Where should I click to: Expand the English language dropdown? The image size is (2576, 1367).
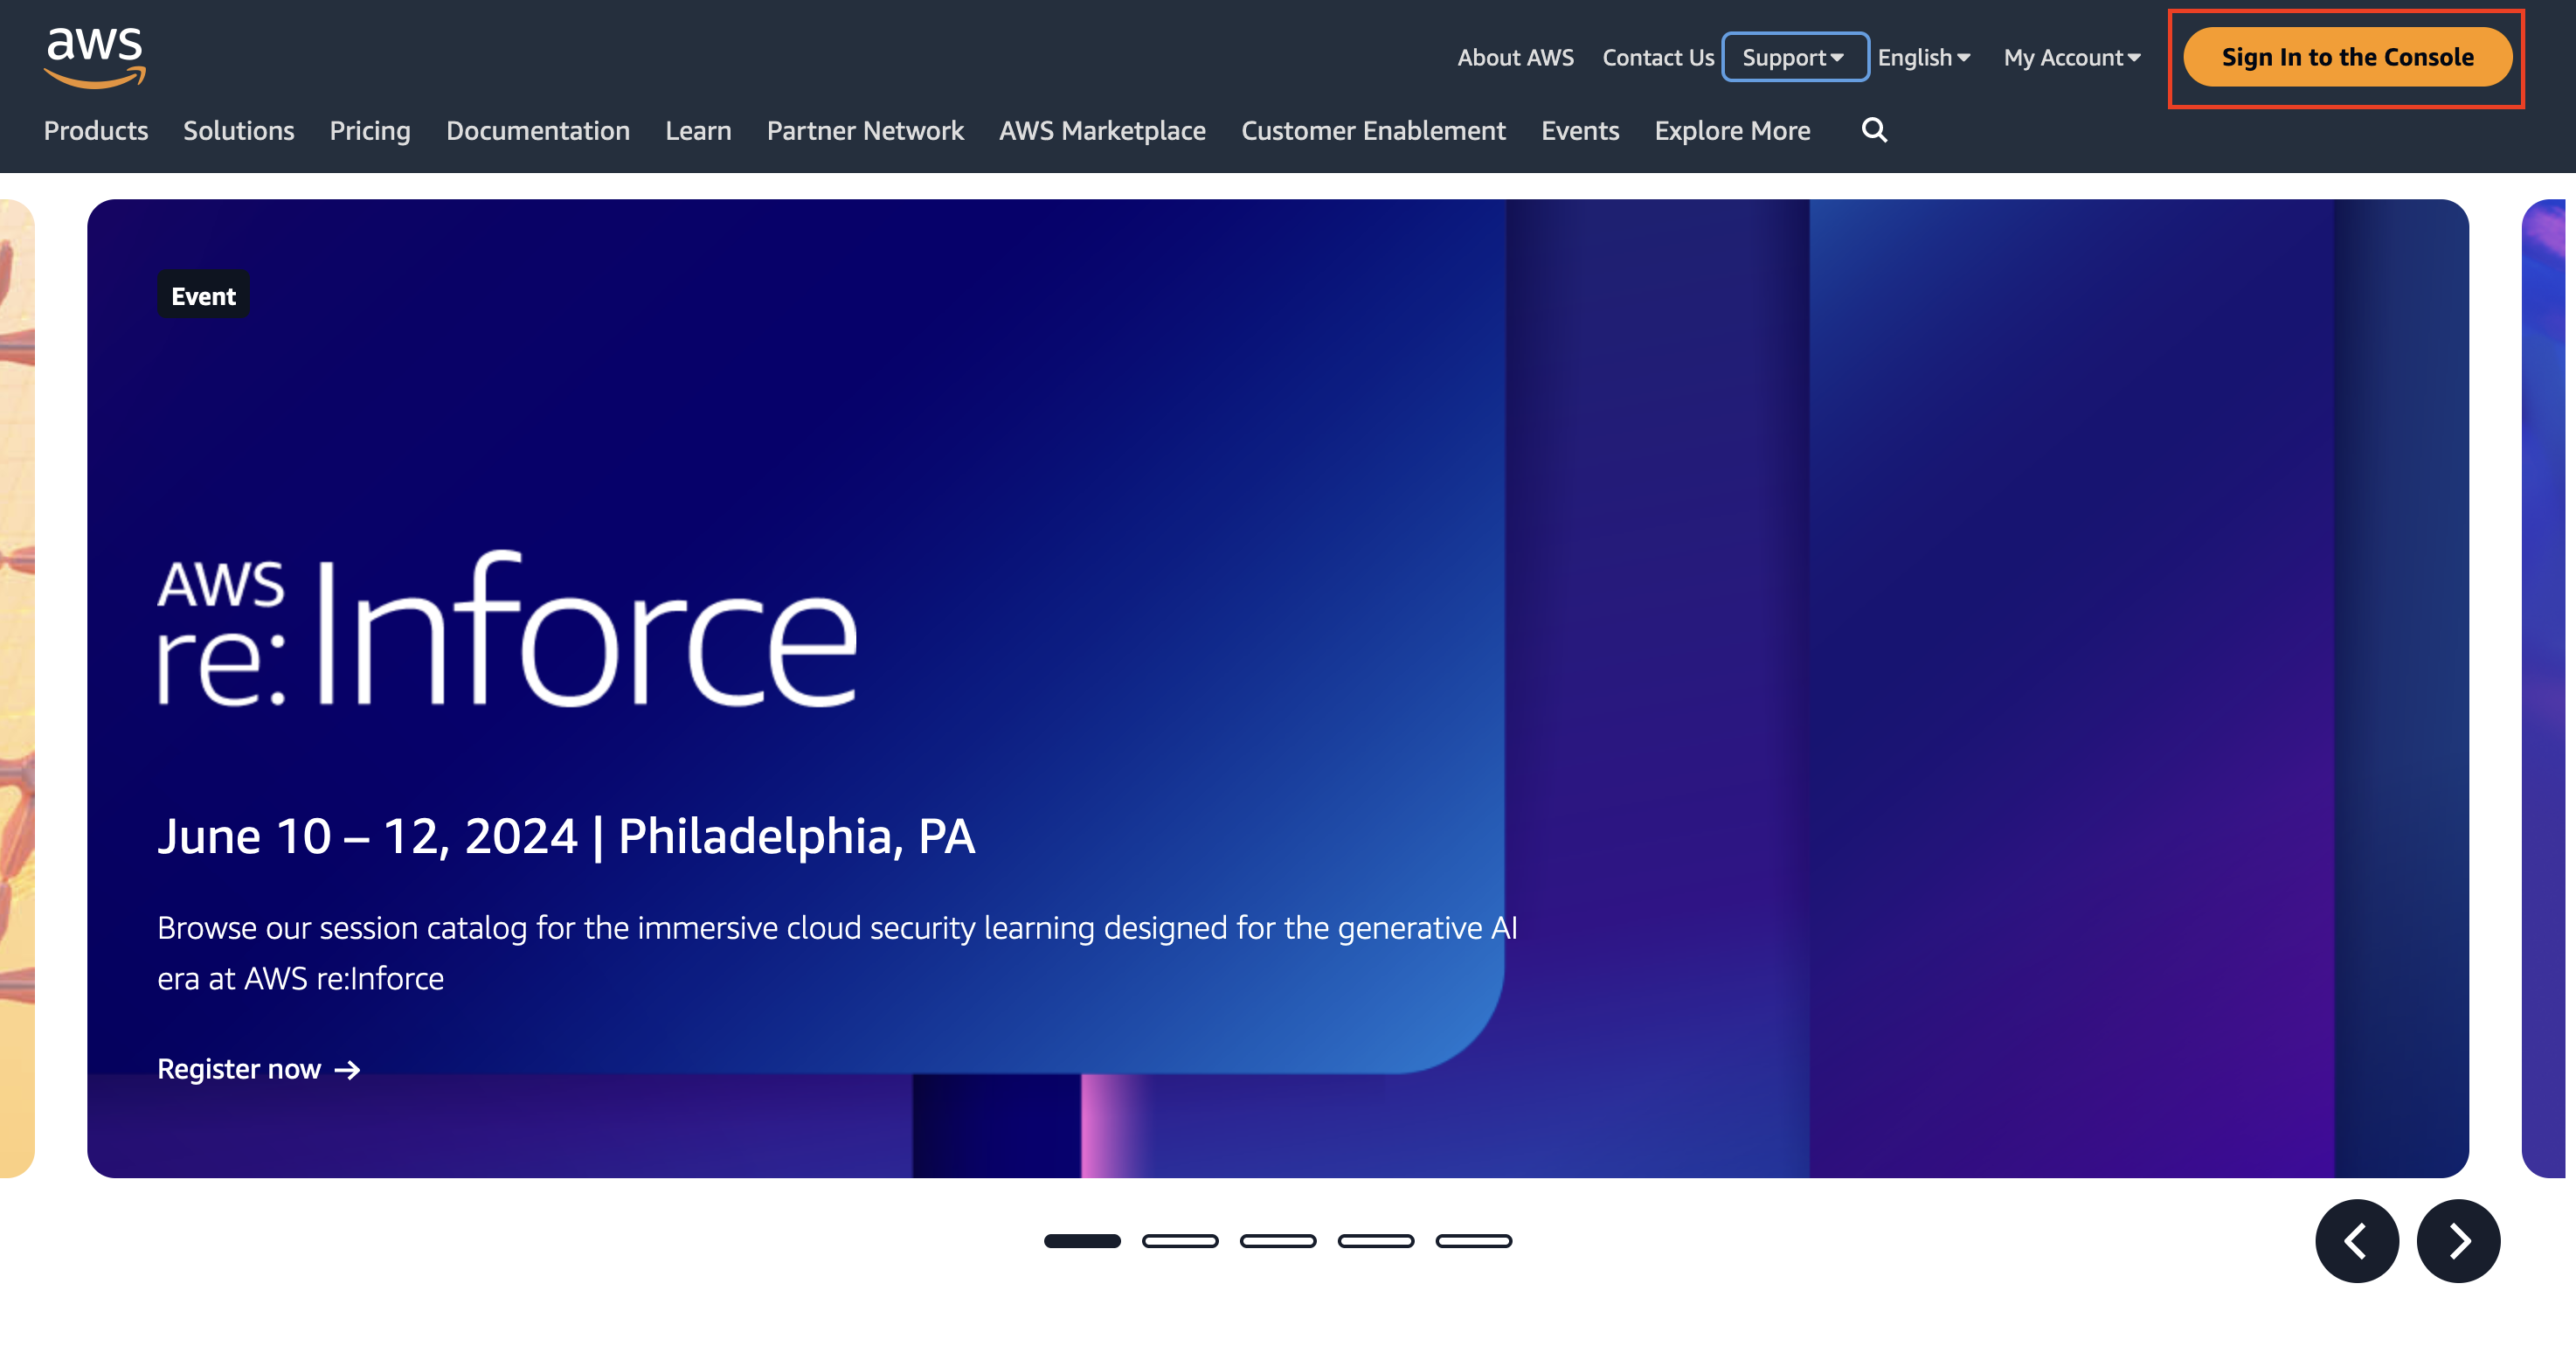1922,57
